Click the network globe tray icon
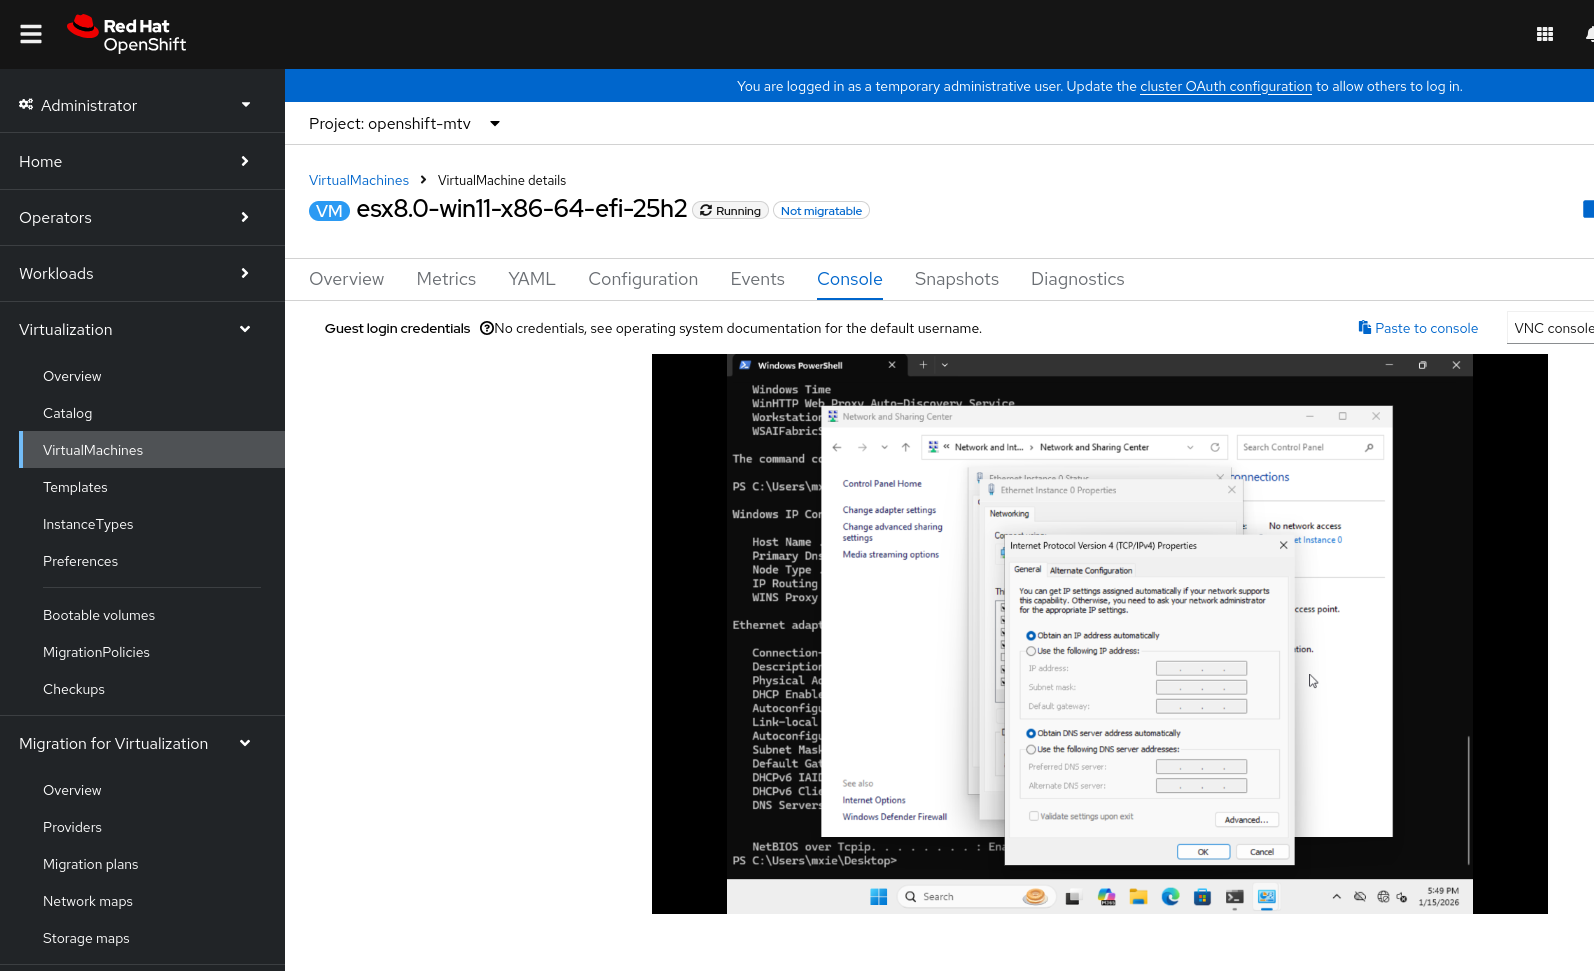Screen dimensions: 1594x971 [x=1383, y=897]
